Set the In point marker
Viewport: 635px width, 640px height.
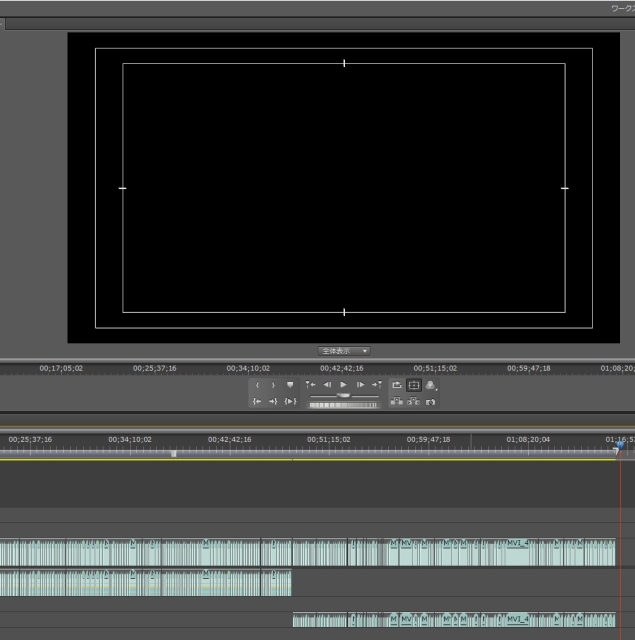point(258,385)
